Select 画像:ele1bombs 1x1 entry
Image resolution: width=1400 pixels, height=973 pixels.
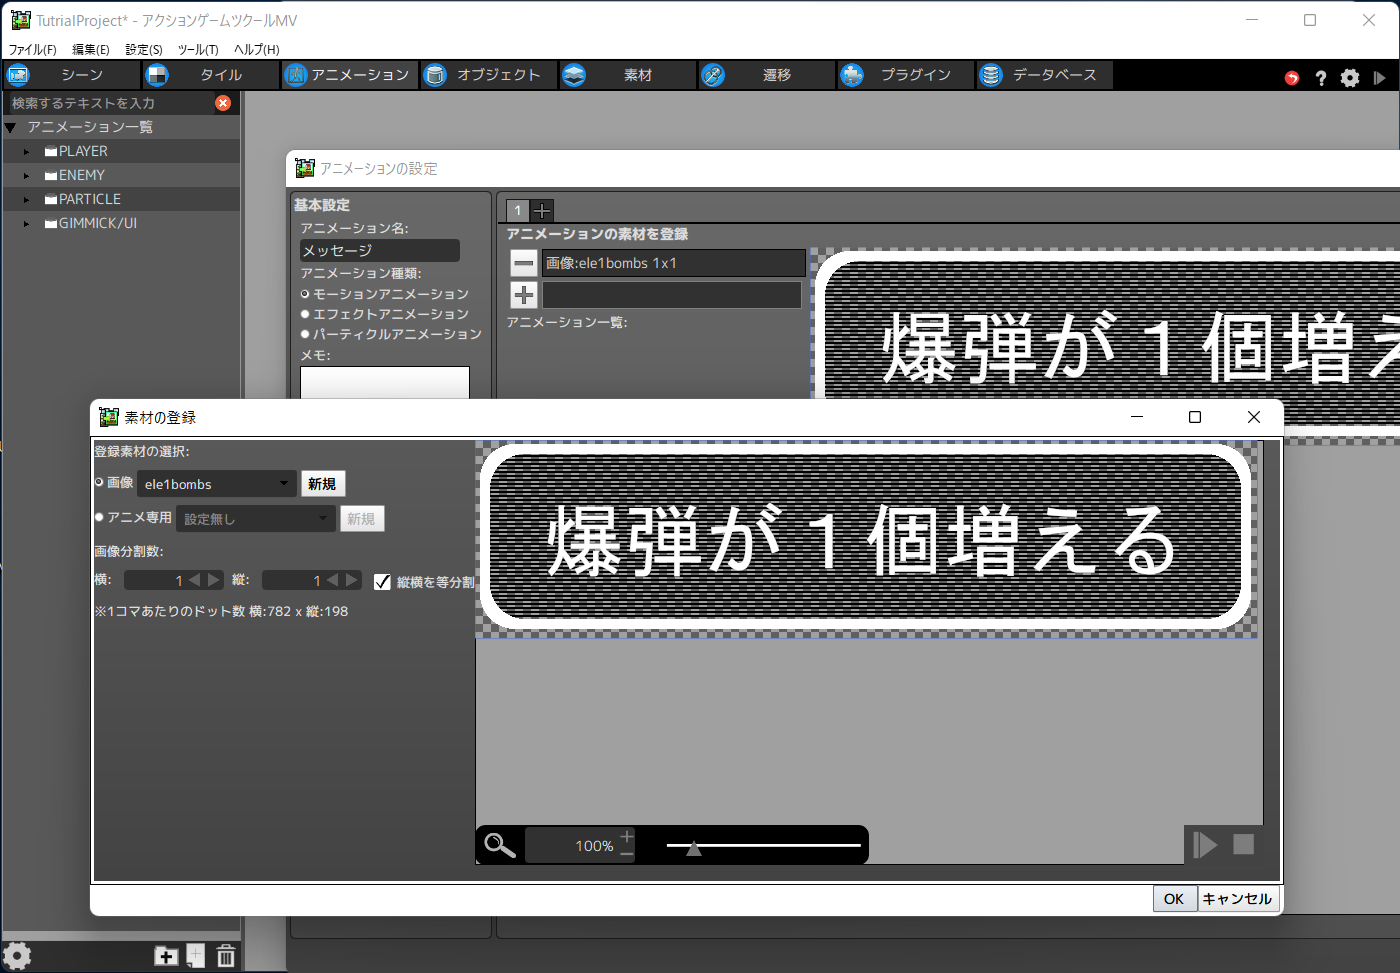673,263
